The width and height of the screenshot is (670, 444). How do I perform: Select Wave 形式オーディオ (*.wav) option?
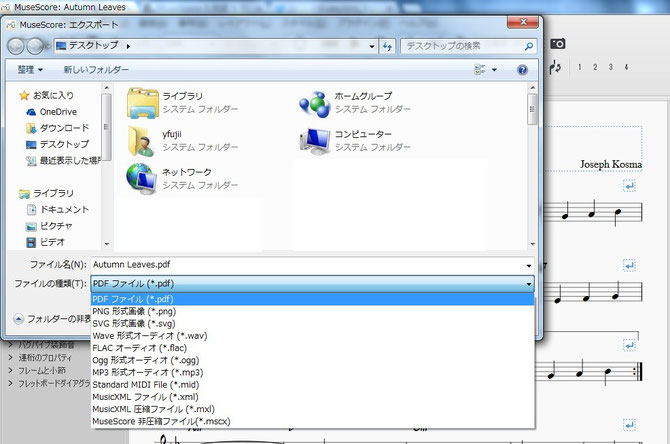tap(313, 336)
